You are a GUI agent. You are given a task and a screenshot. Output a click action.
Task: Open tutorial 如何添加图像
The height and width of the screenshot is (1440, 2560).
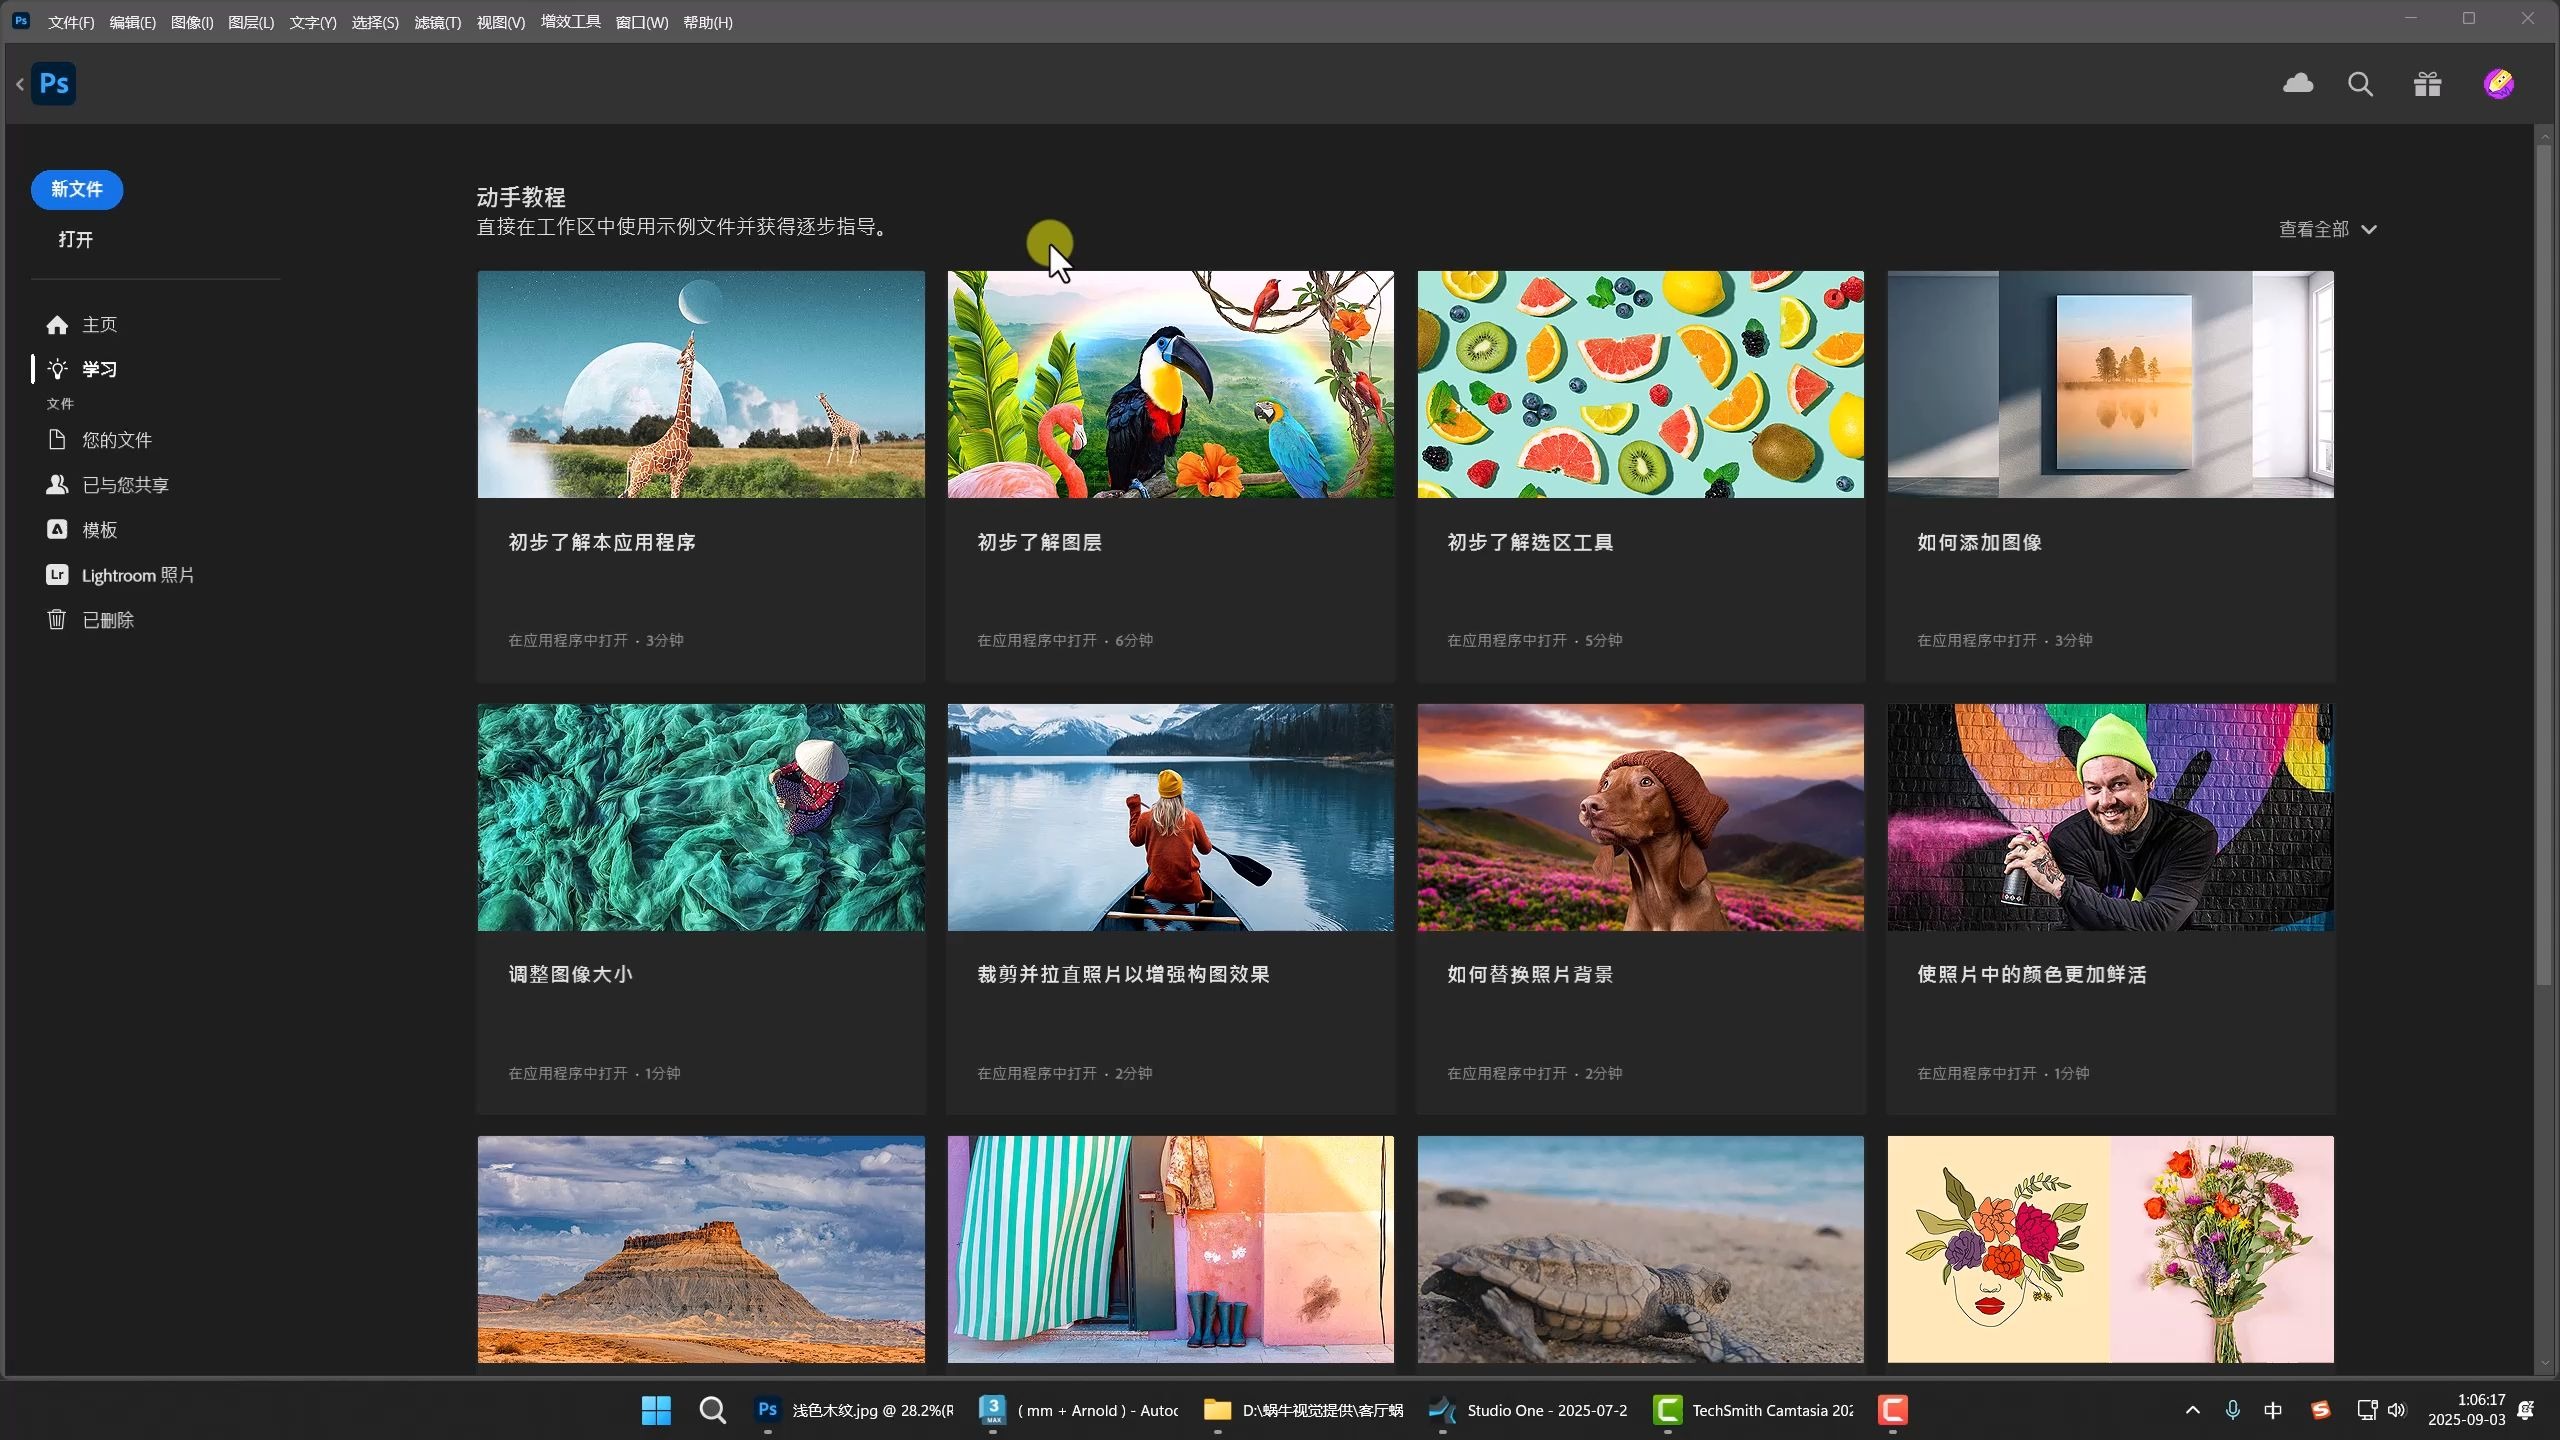[x=1979, y=542]
